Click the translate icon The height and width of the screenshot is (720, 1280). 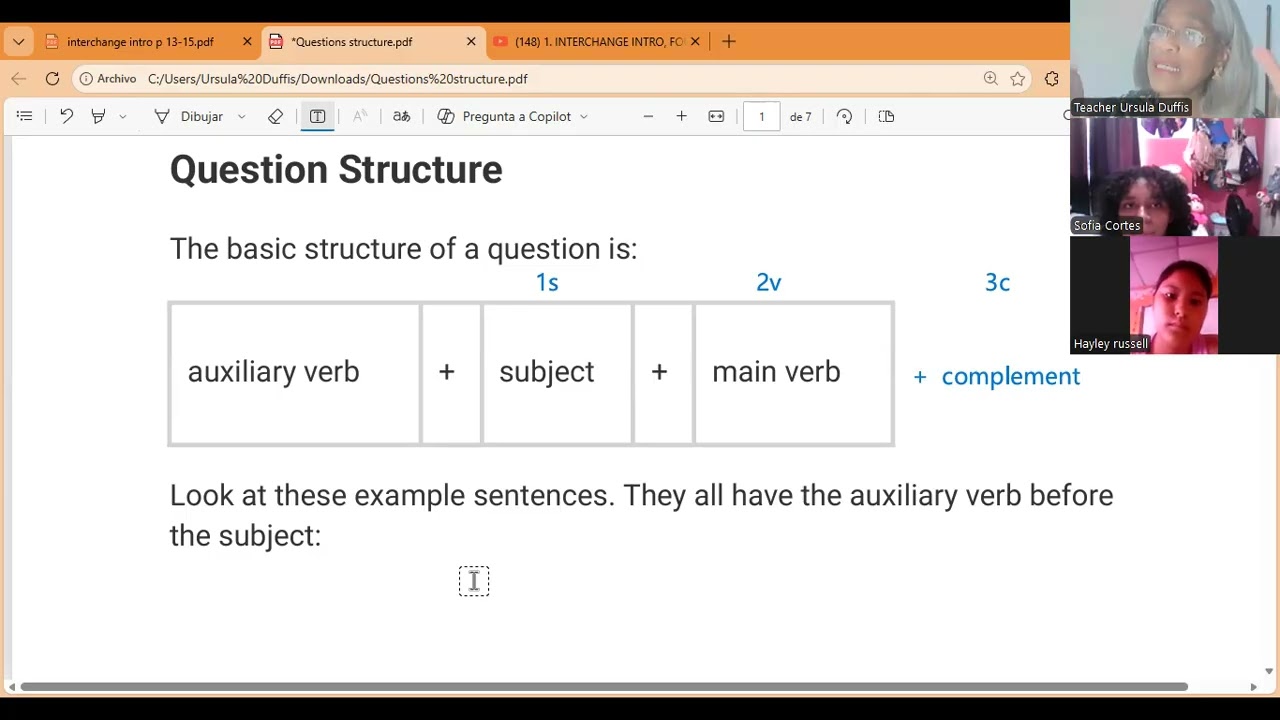[x=401, y=116]
